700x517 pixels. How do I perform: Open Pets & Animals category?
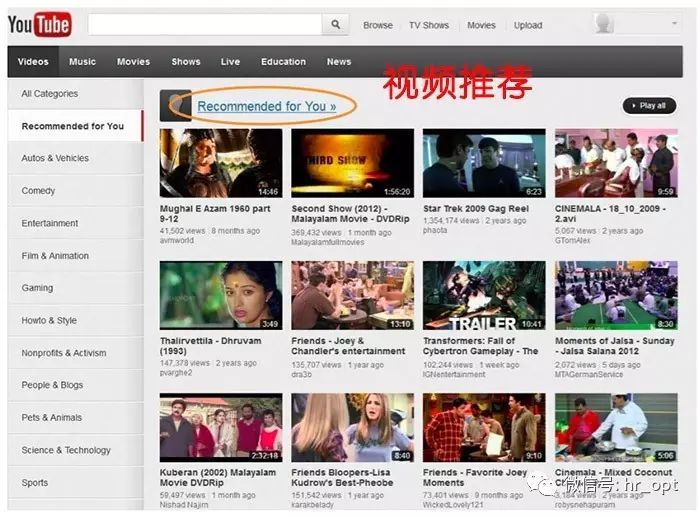click(75, 417)
